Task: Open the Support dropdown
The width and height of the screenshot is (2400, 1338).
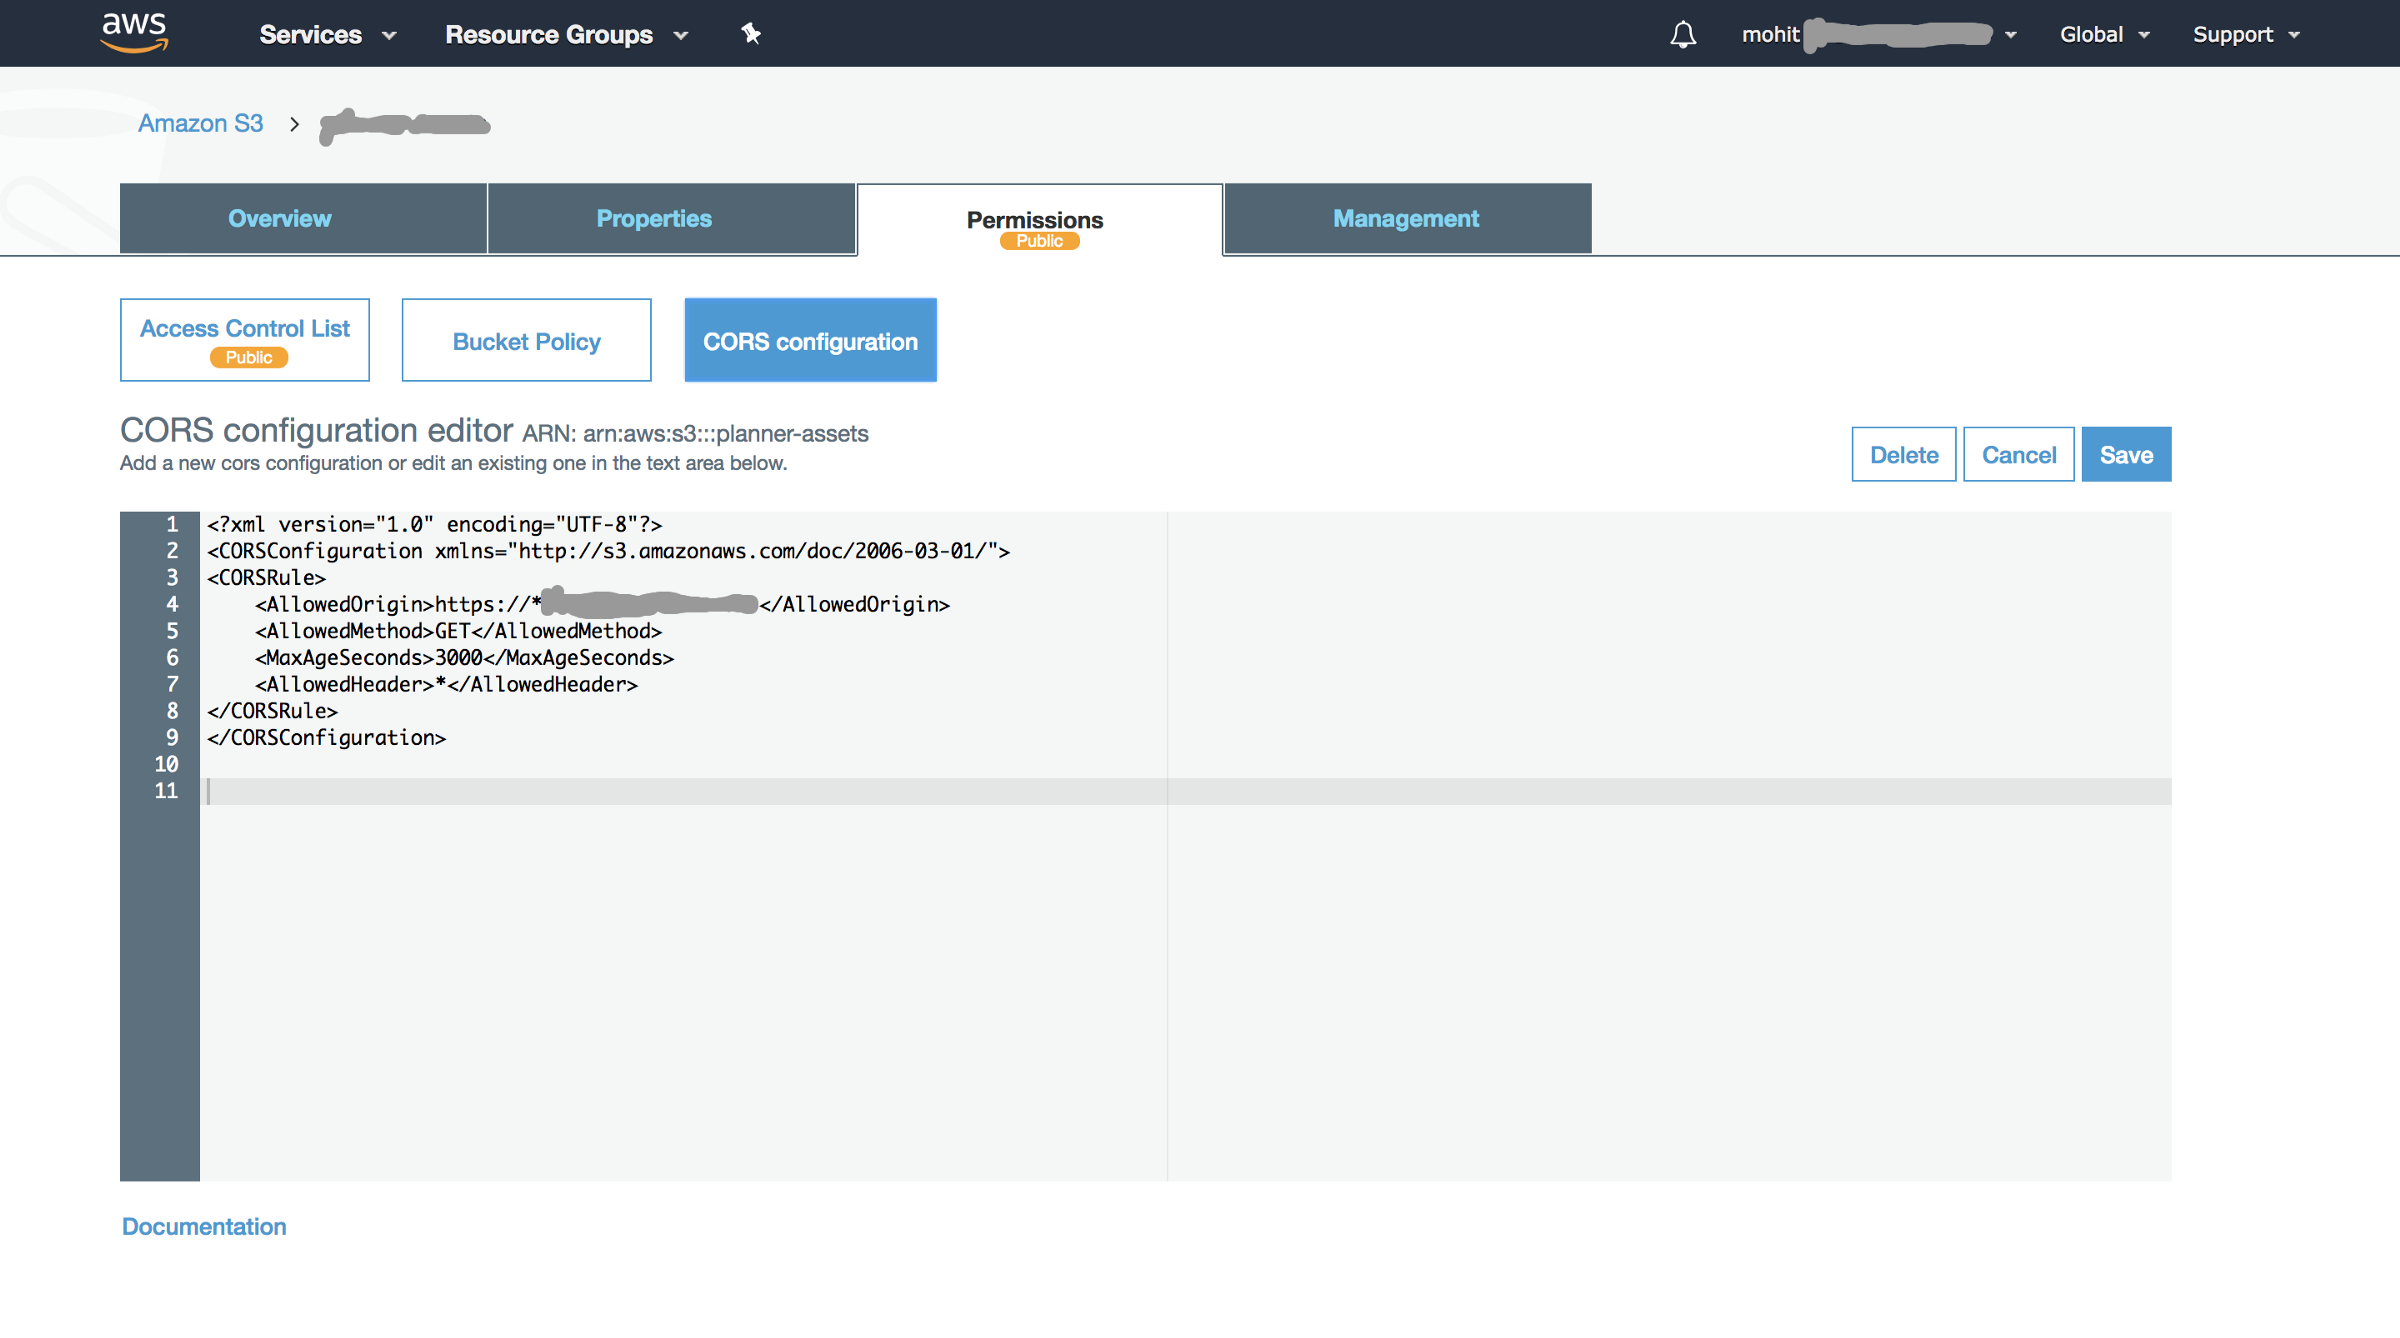Action: click(2246, 35)
